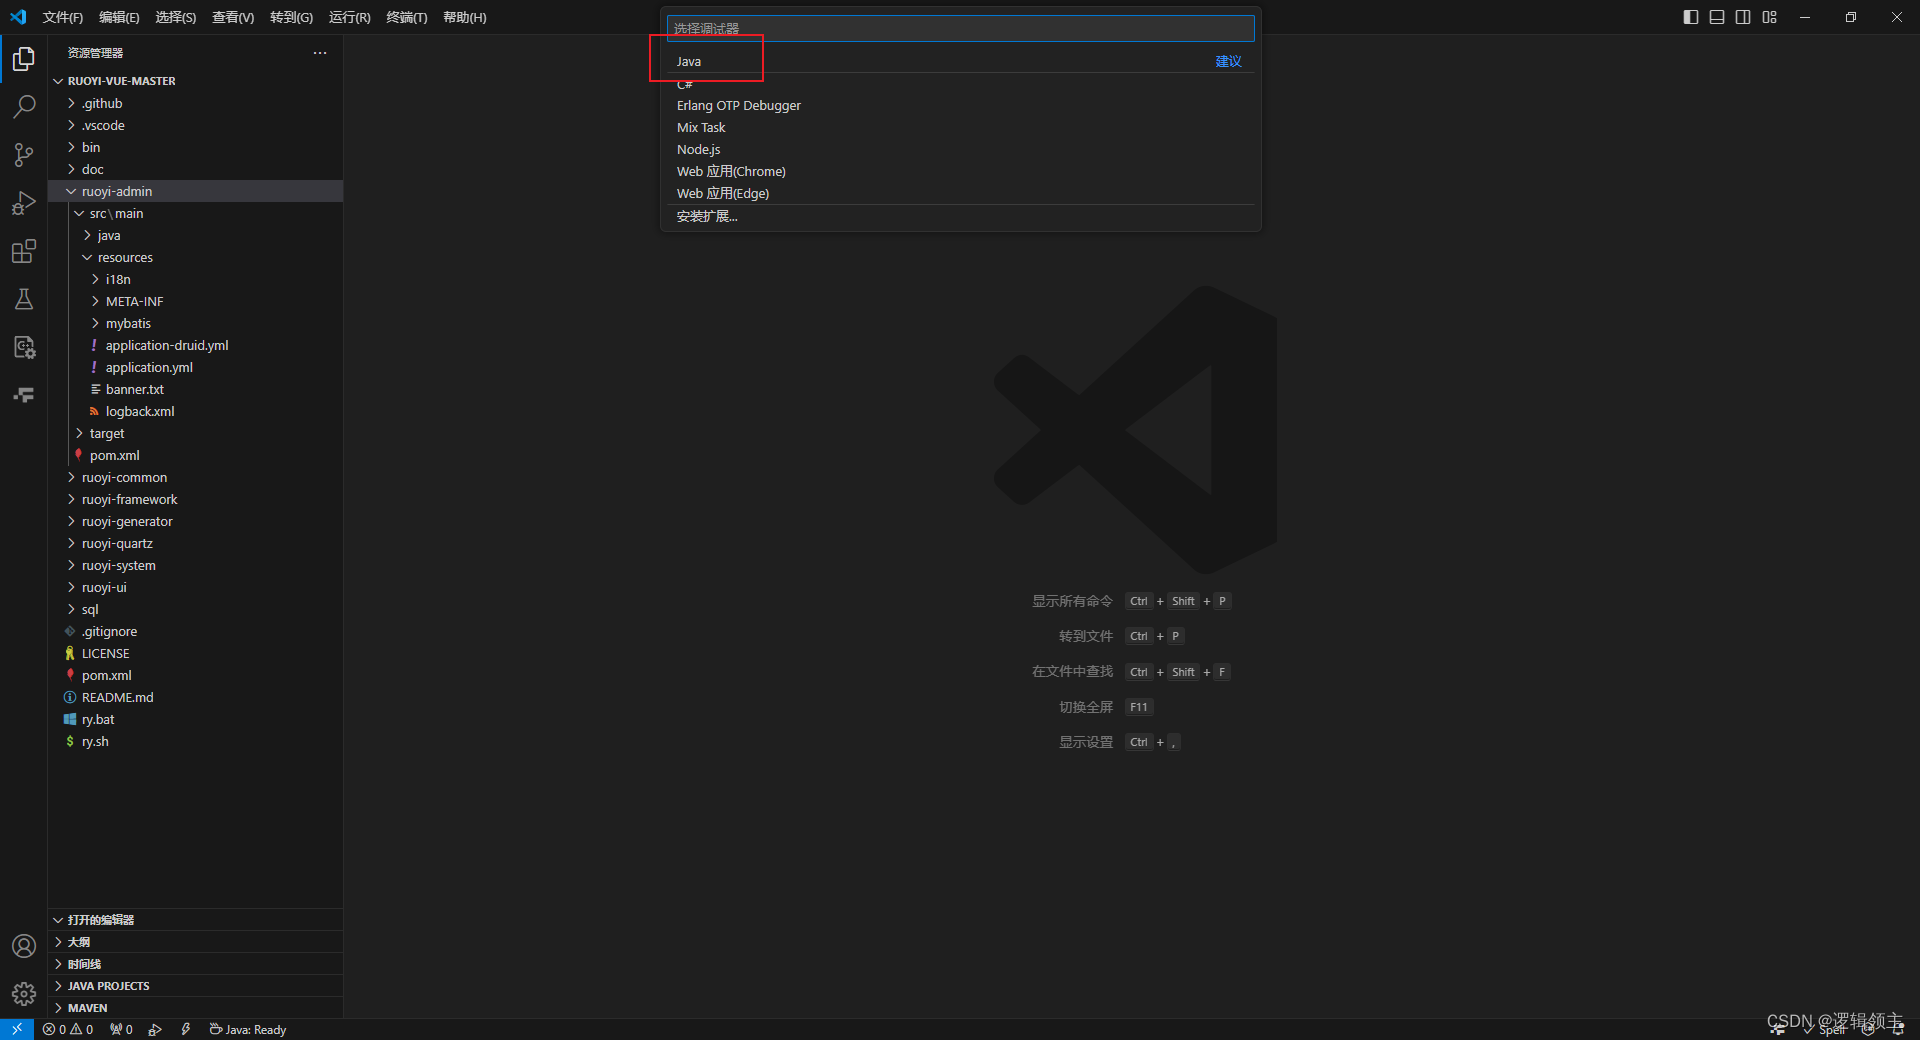The image size is (1920, 1040).
Task: Toggle bottom panel visibility
Action: pos(1717,17)
